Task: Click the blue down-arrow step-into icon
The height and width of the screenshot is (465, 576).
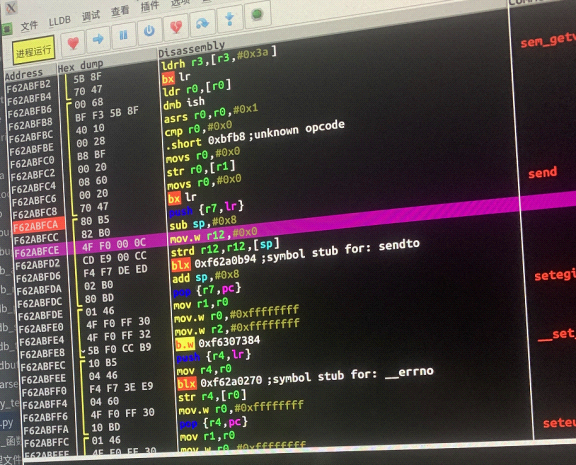Action: [230, 18]
